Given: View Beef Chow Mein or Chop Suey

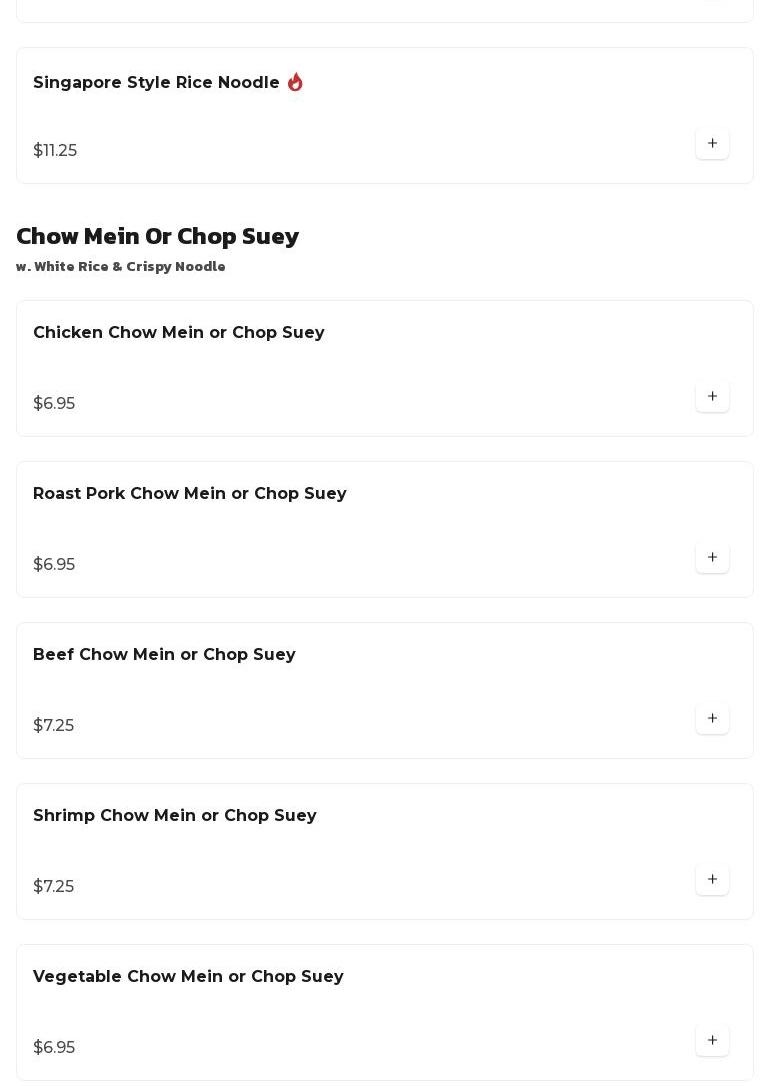Looking at the screenshot, I should pyautogui.click(x=164, y=655).
